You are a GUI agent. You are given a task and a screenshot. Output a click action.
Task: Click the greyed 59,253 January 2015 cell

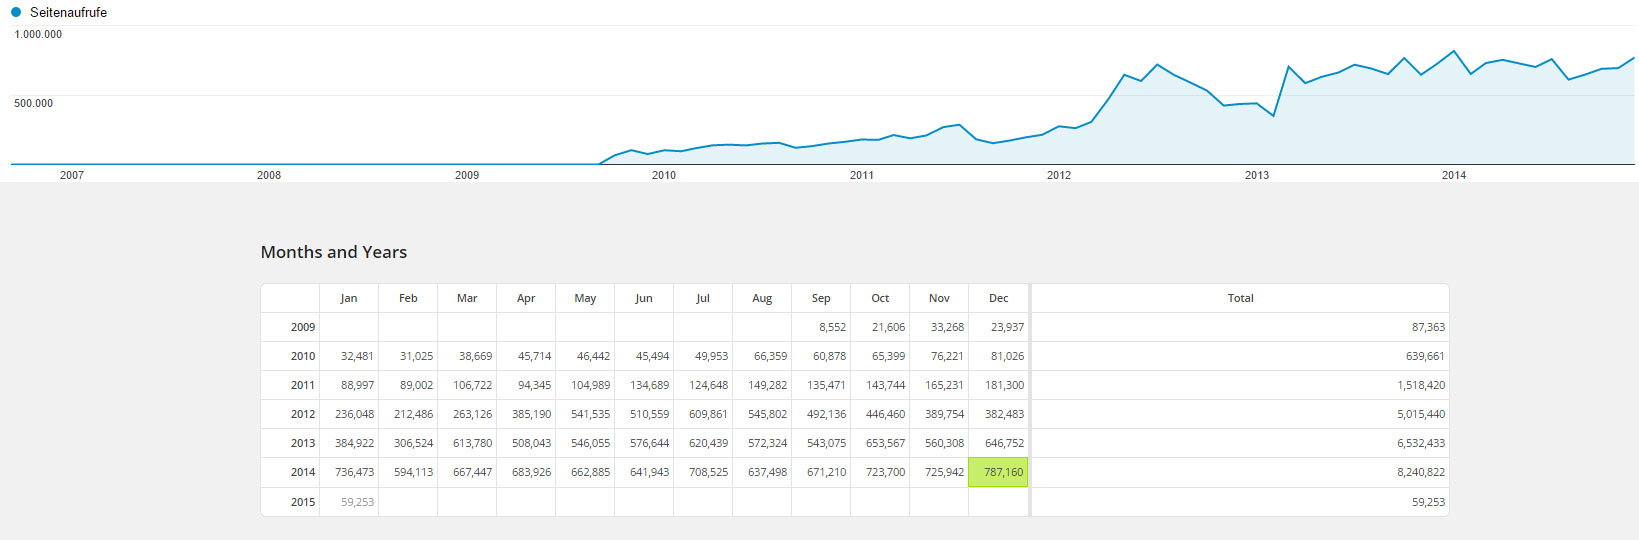[357, 502]
